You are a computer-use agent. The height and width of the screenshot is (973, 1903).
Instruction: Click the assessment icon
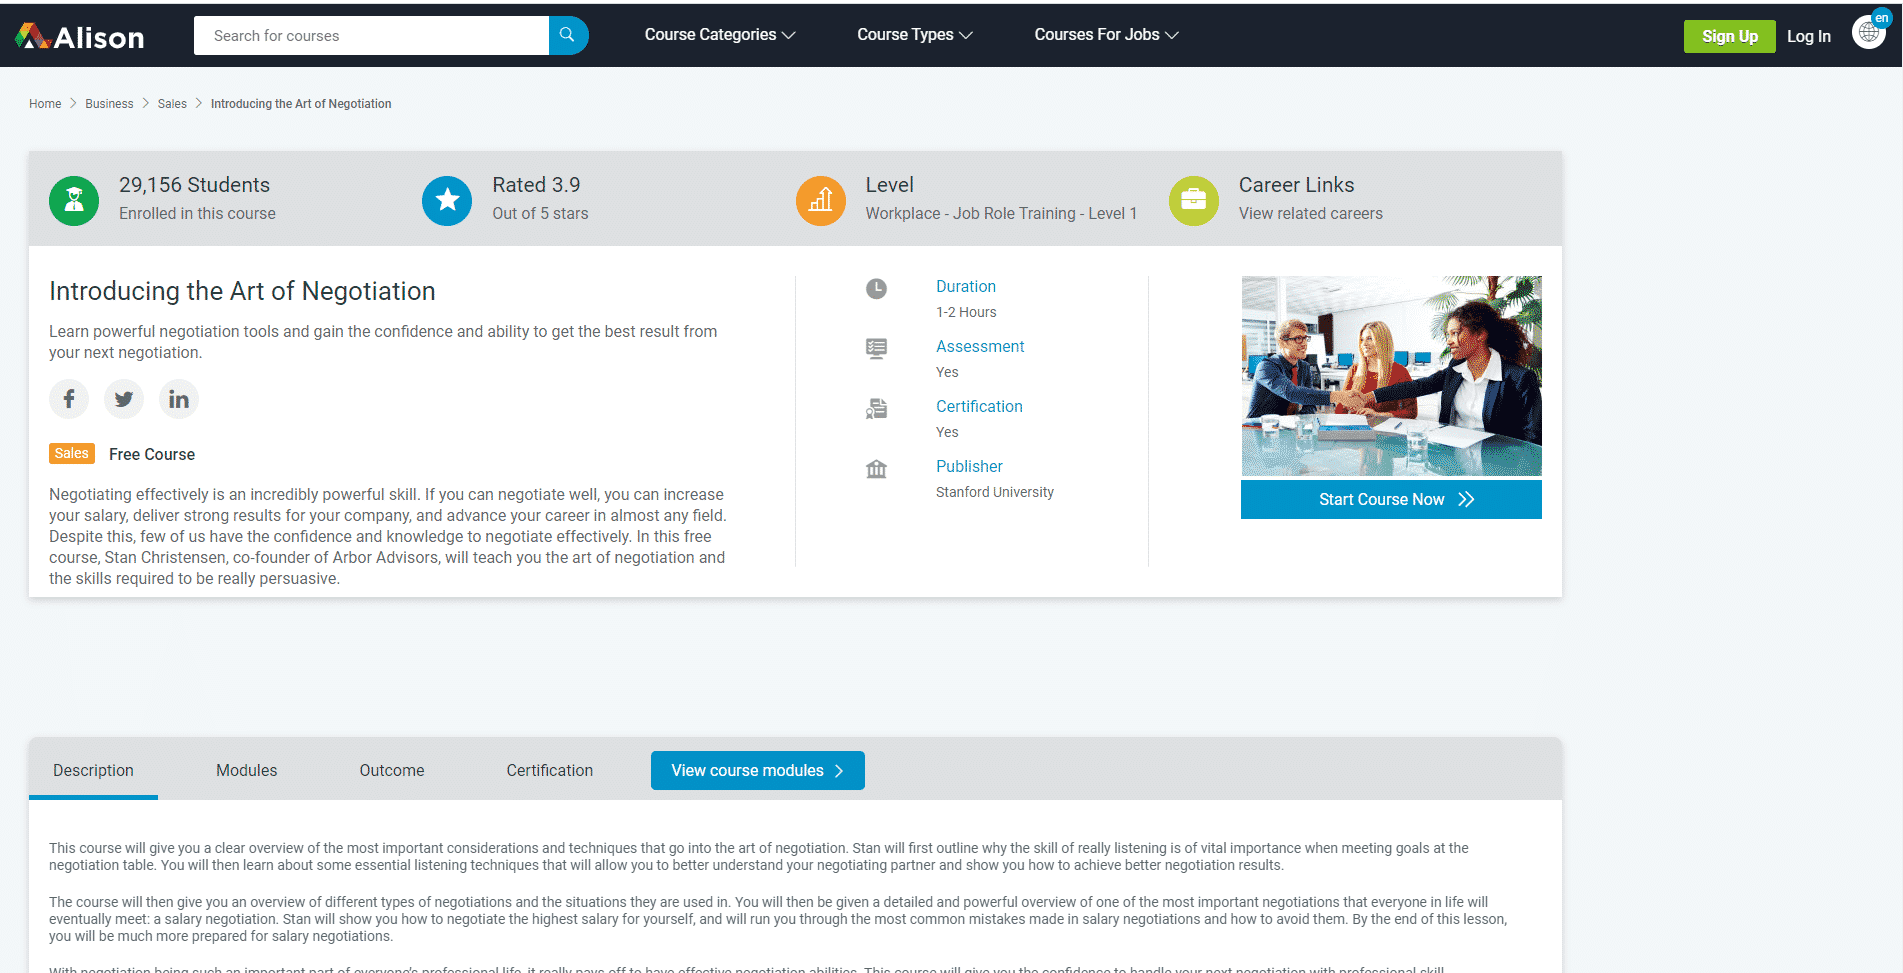click(x=876, y=349)
